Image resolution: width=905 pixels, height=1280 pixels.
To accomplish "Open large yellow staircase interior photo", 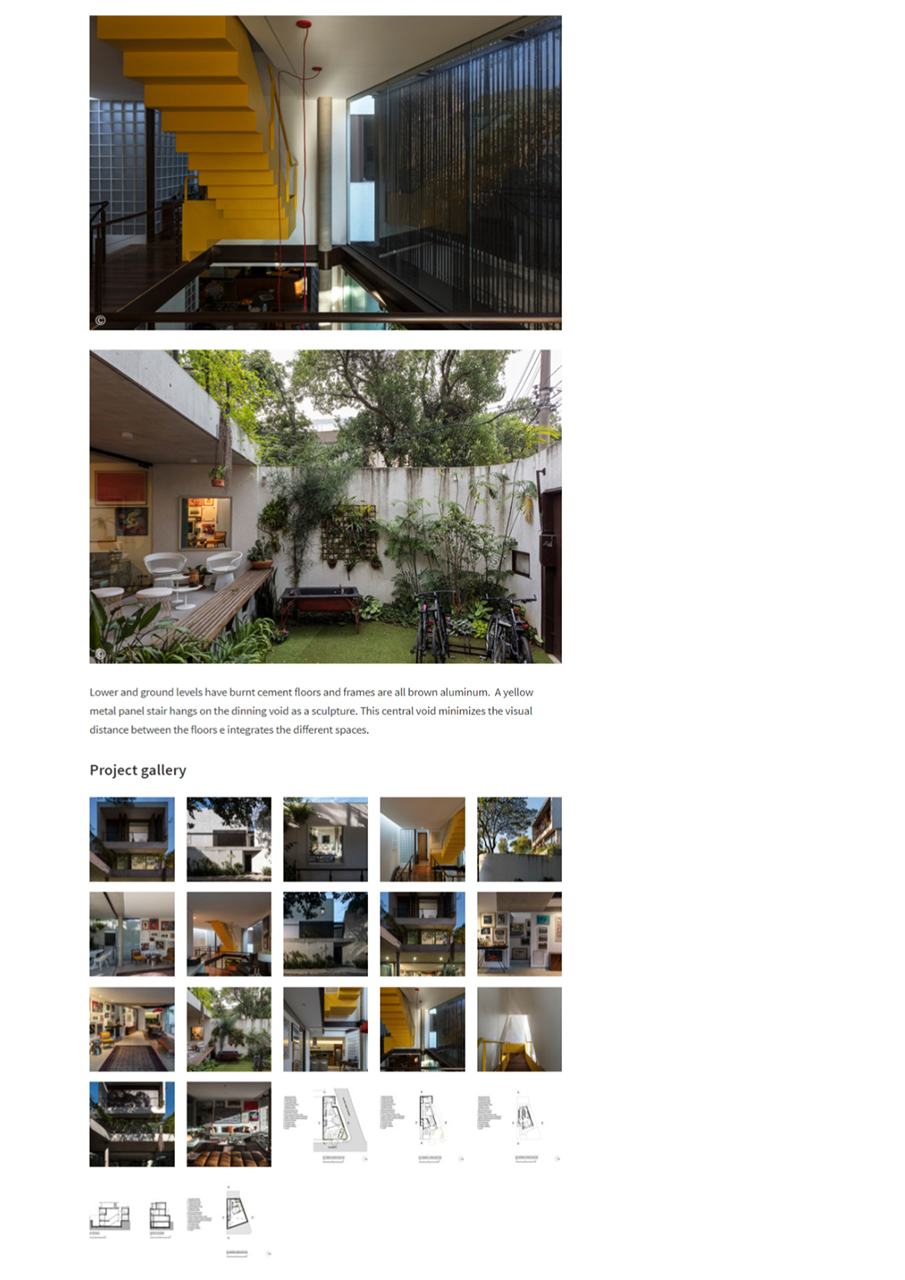I will [325, 172].
